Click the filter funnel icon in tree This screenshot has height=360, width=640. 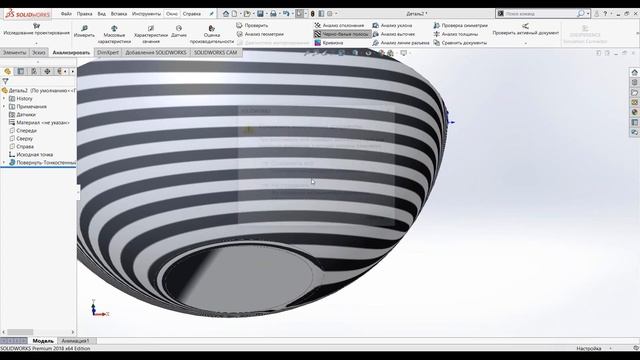click(x=5, y=81)
